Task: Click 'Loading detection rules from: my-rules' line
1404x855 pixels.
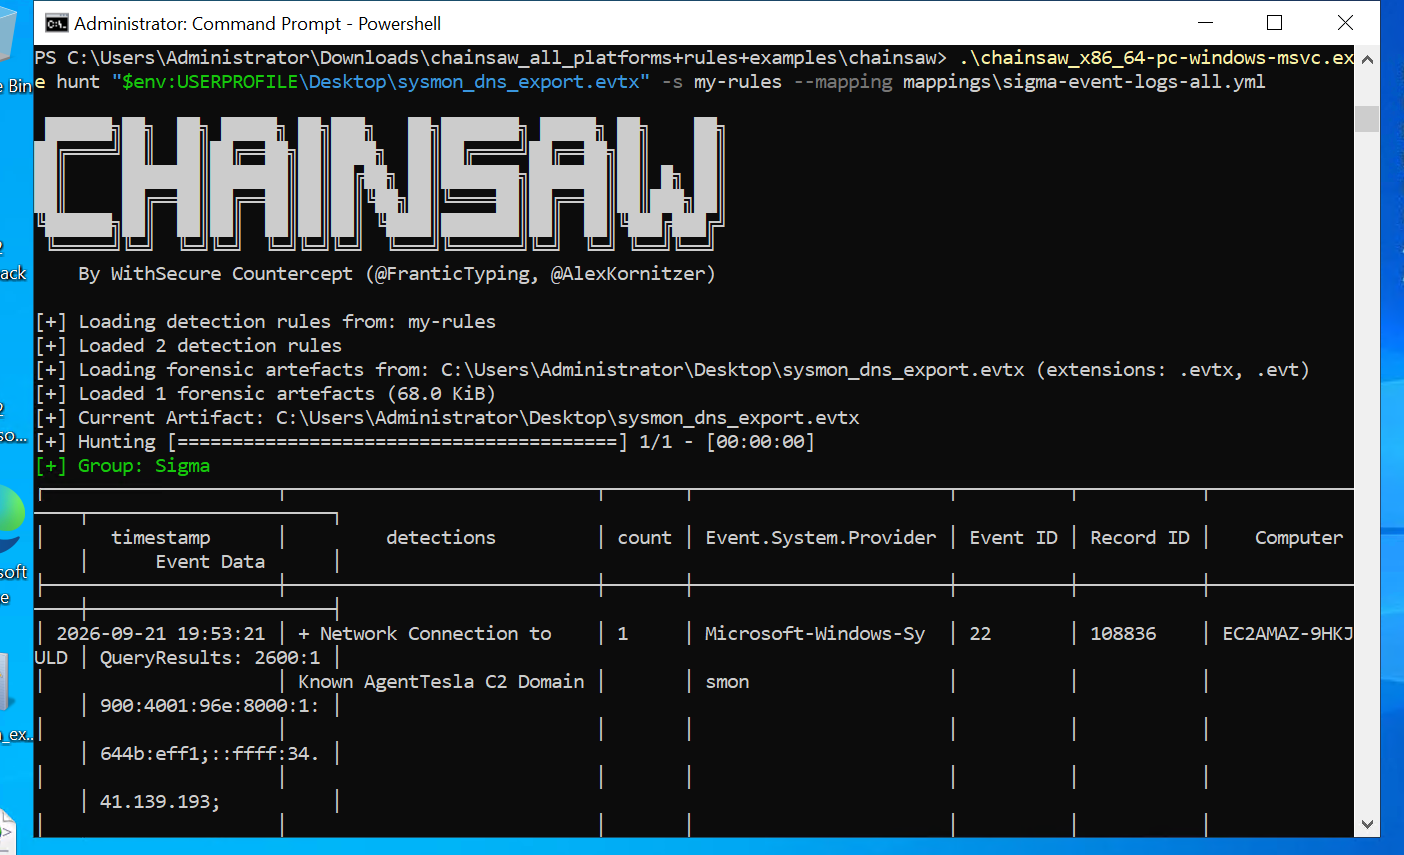Action: click(266, 321)
